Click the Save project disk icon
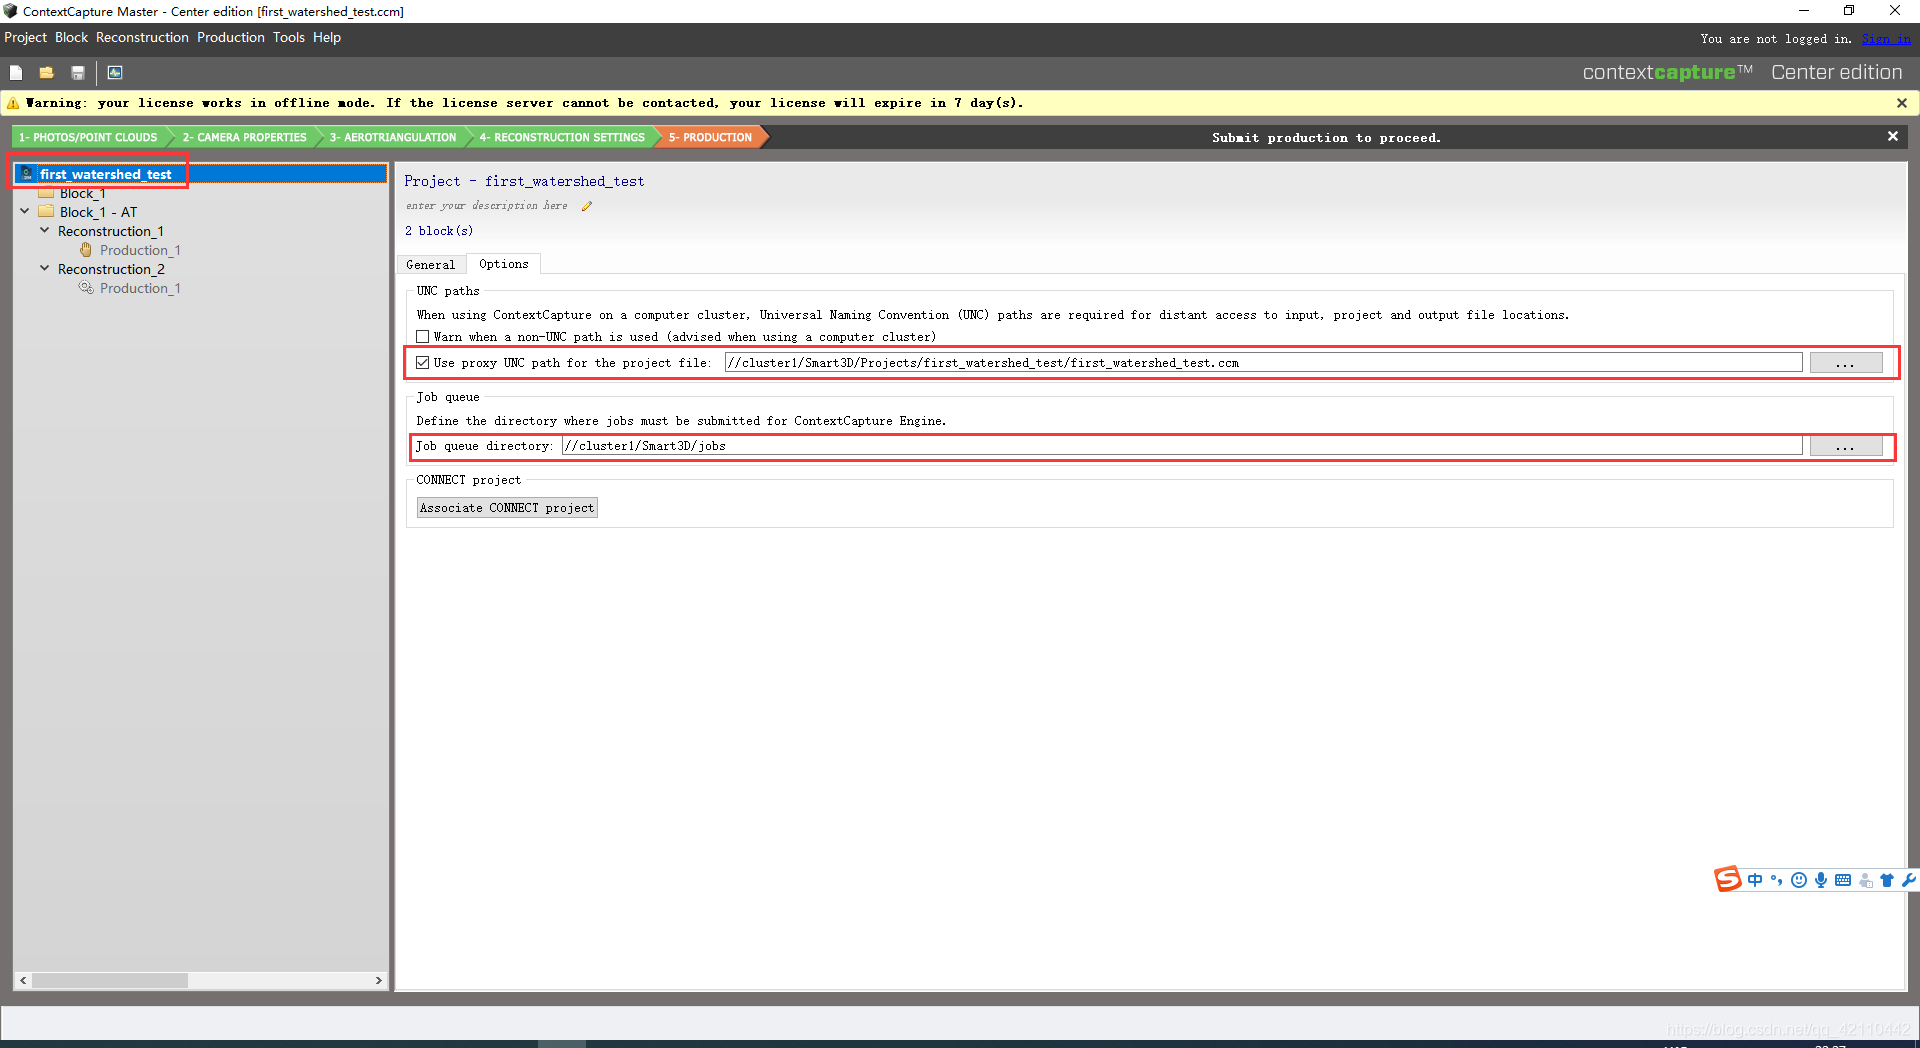The width and height of the screenshot is (1920, 1048). click(78, 72)
